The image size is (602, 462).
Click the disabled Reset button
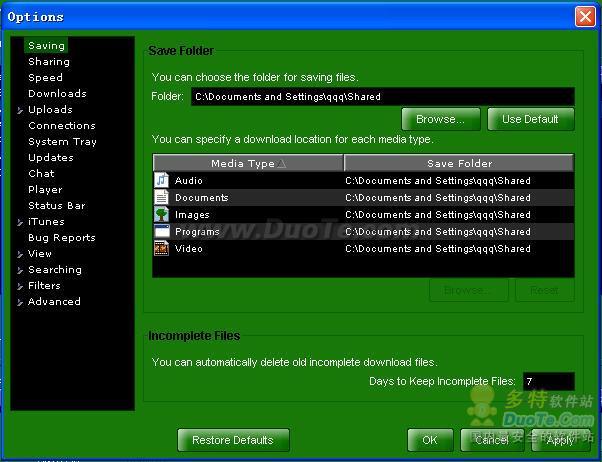545,290
